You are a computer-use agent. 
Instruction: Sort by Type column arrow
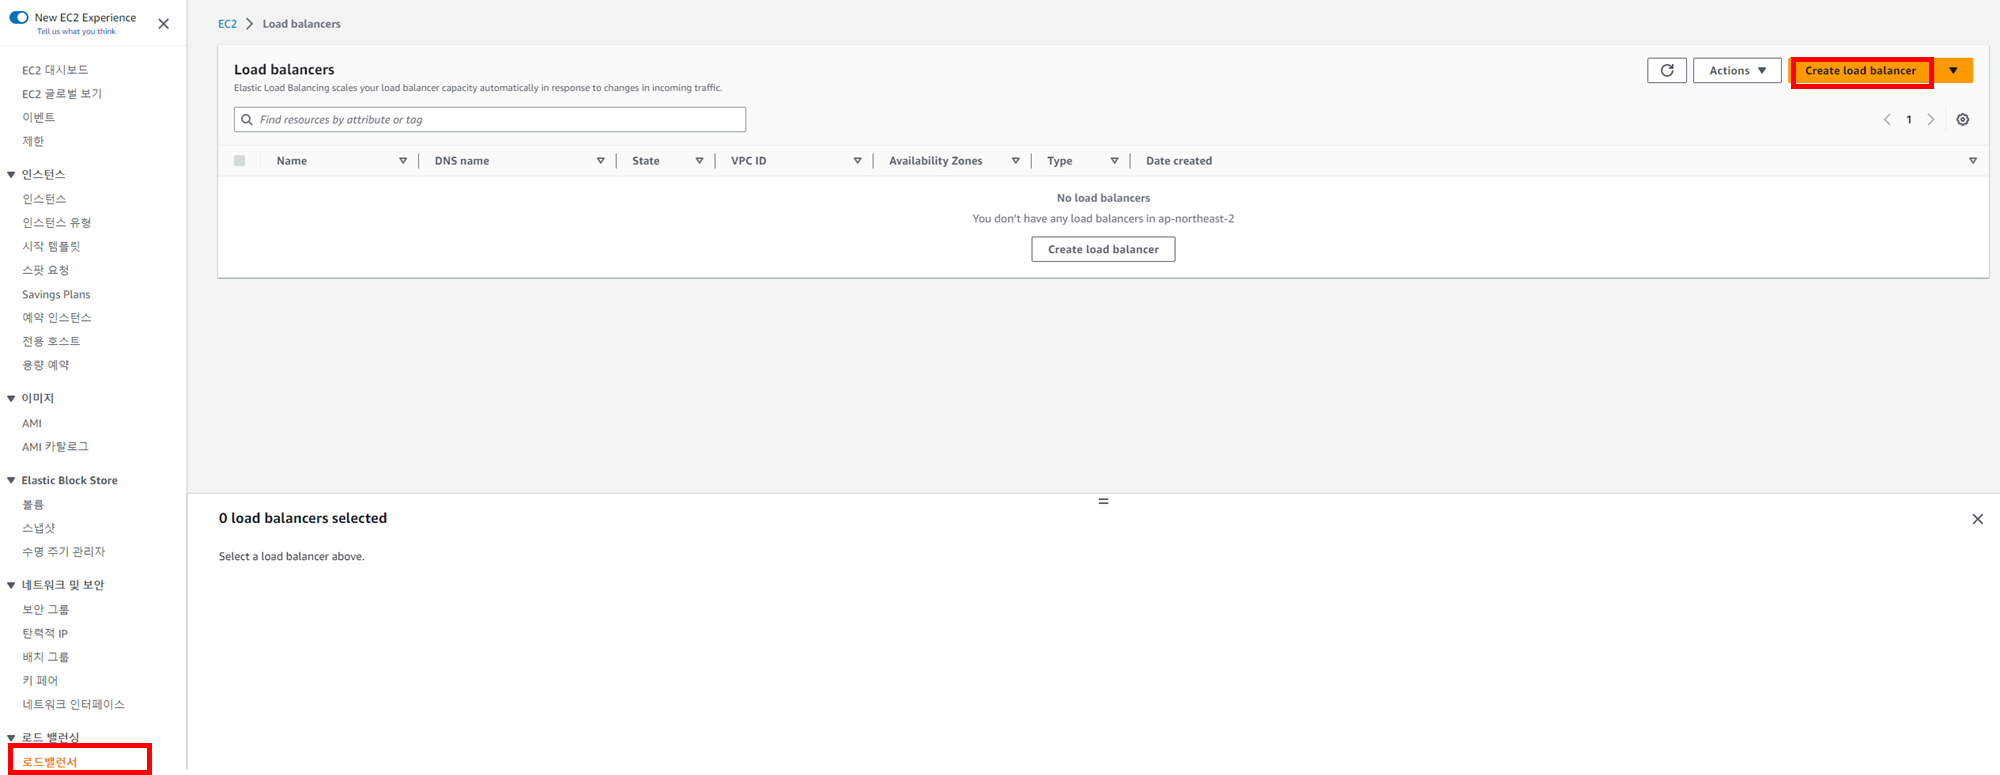pos(1114,161)
